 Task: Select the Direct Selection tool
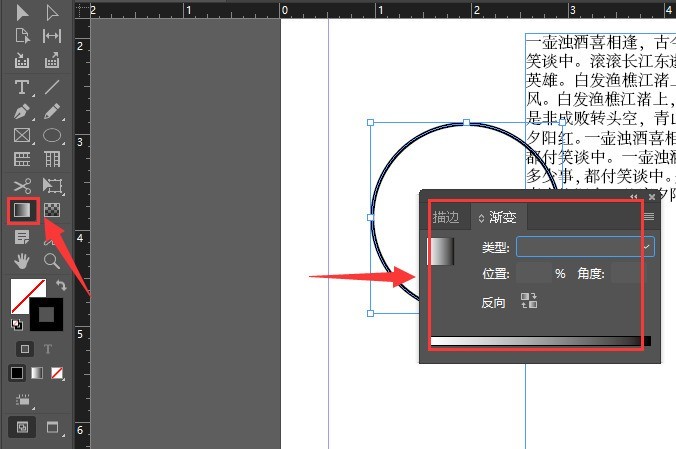pos(52,12)
